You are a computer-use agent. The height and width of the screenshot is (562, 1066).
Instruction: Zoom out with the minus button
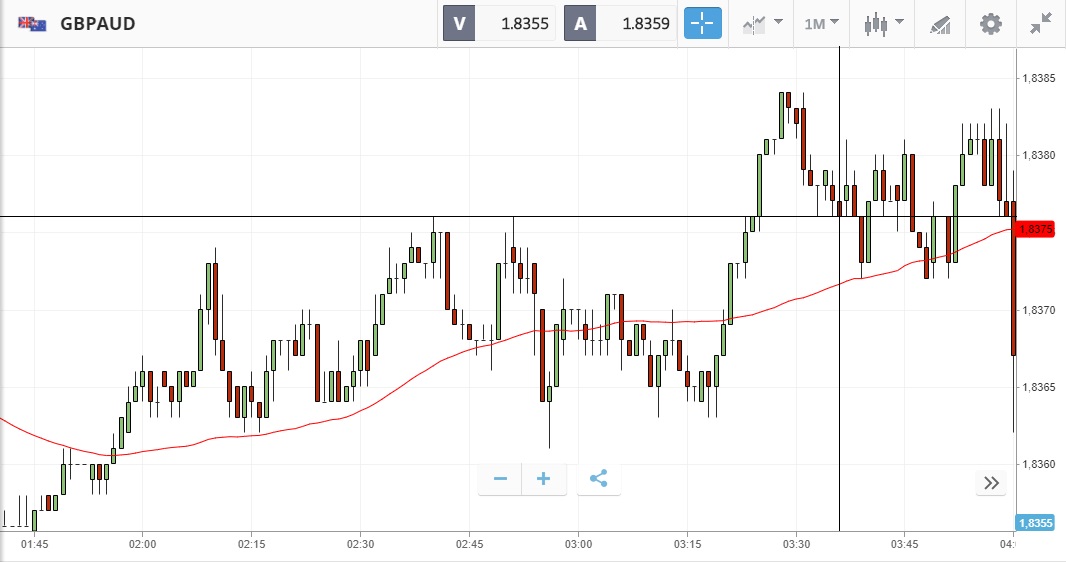click(500, 479)
